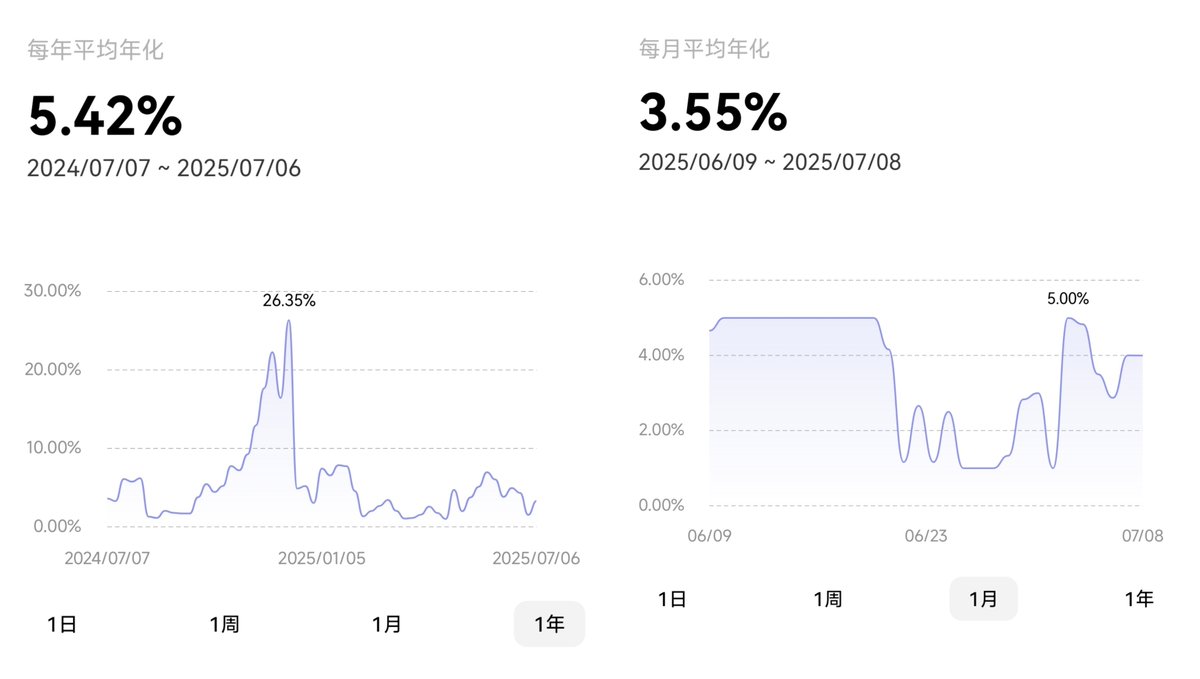Screen dimensions: 1200x679
Task: Click the 2.00% y-axis label
Action: coord(661,430)
